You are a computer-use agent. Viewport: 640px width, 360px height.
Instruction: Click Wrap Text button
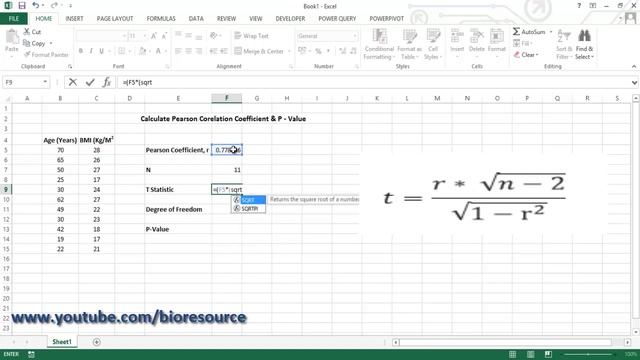251,36
